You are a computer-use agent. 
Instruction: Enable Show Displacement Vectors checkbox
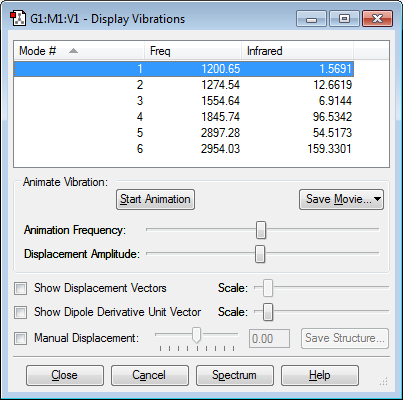20,288
